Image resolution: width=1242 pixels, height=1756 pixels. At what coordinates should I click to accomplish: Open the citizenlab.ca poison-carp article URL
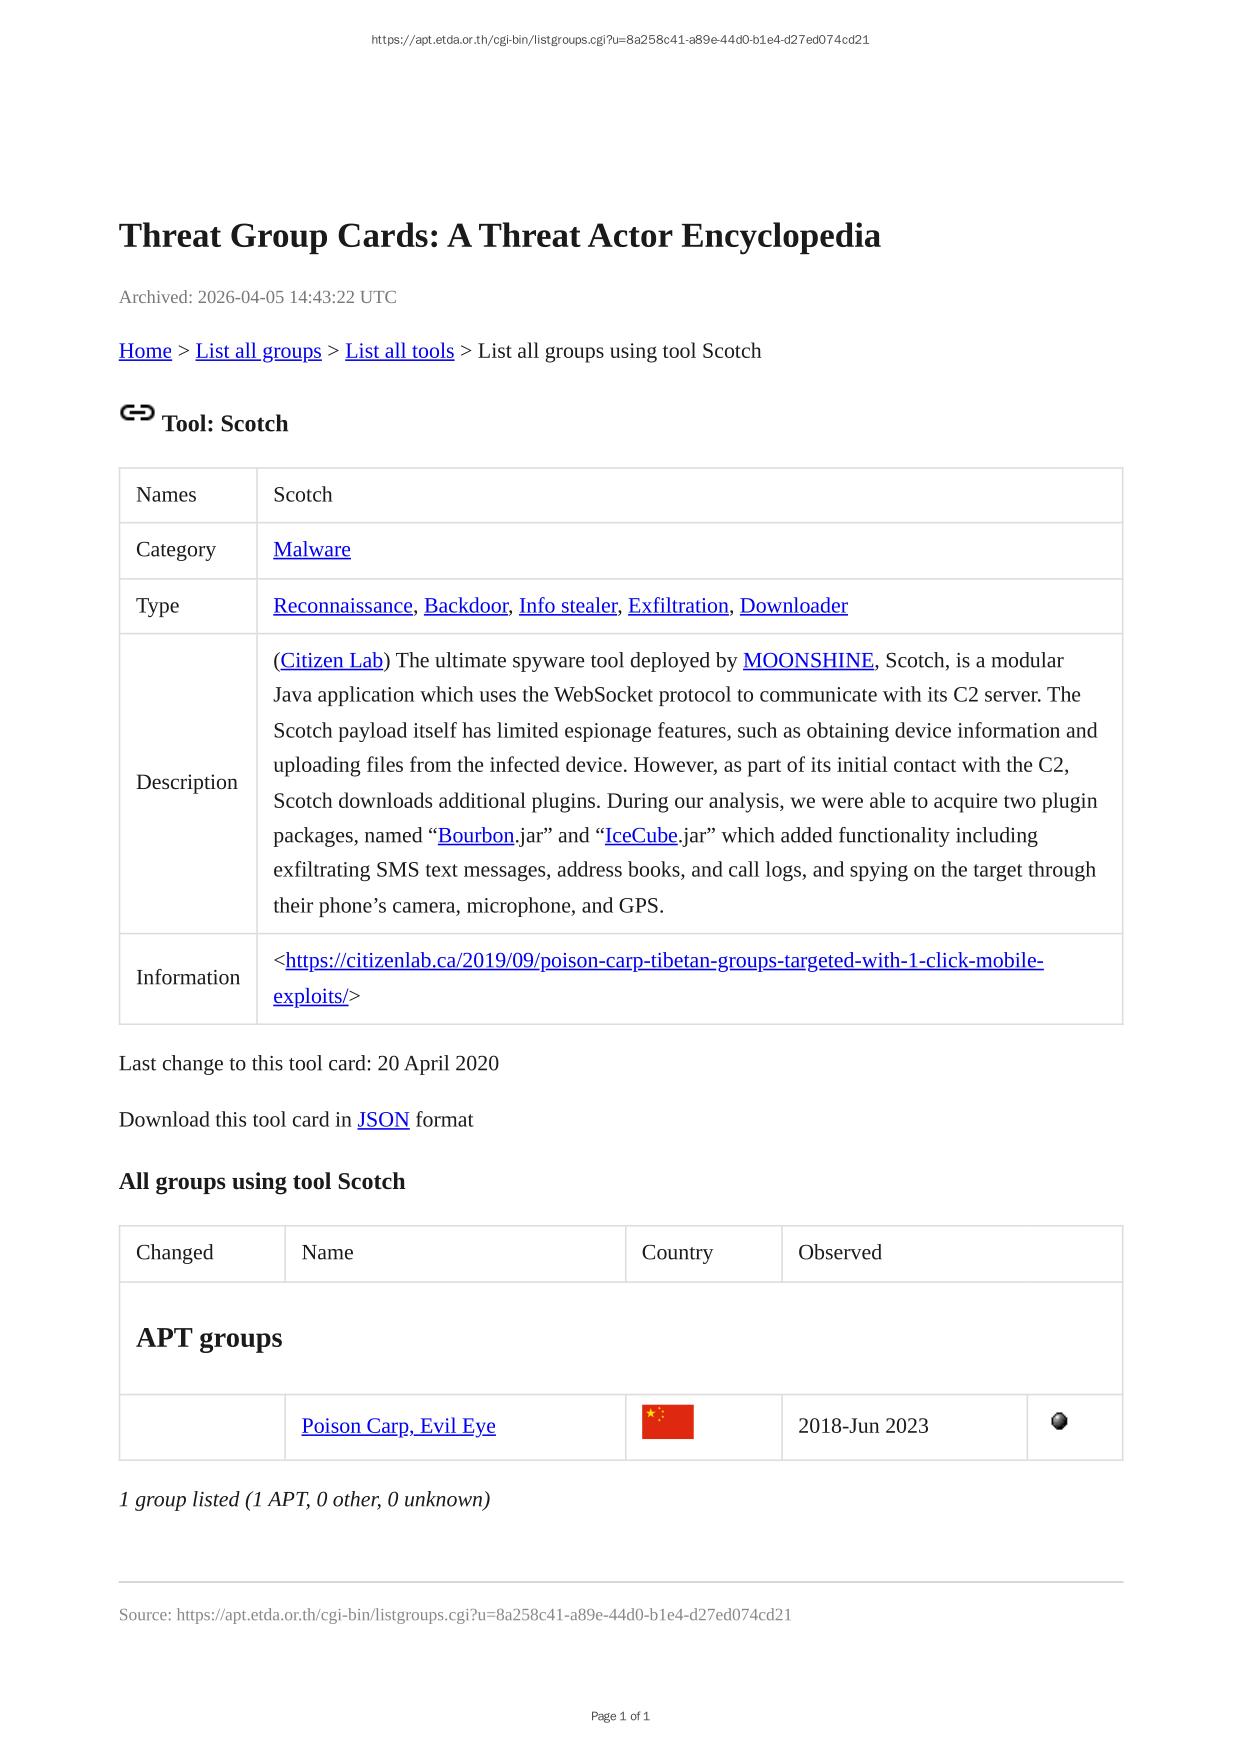pyautogui.click(x=664, y=961)
